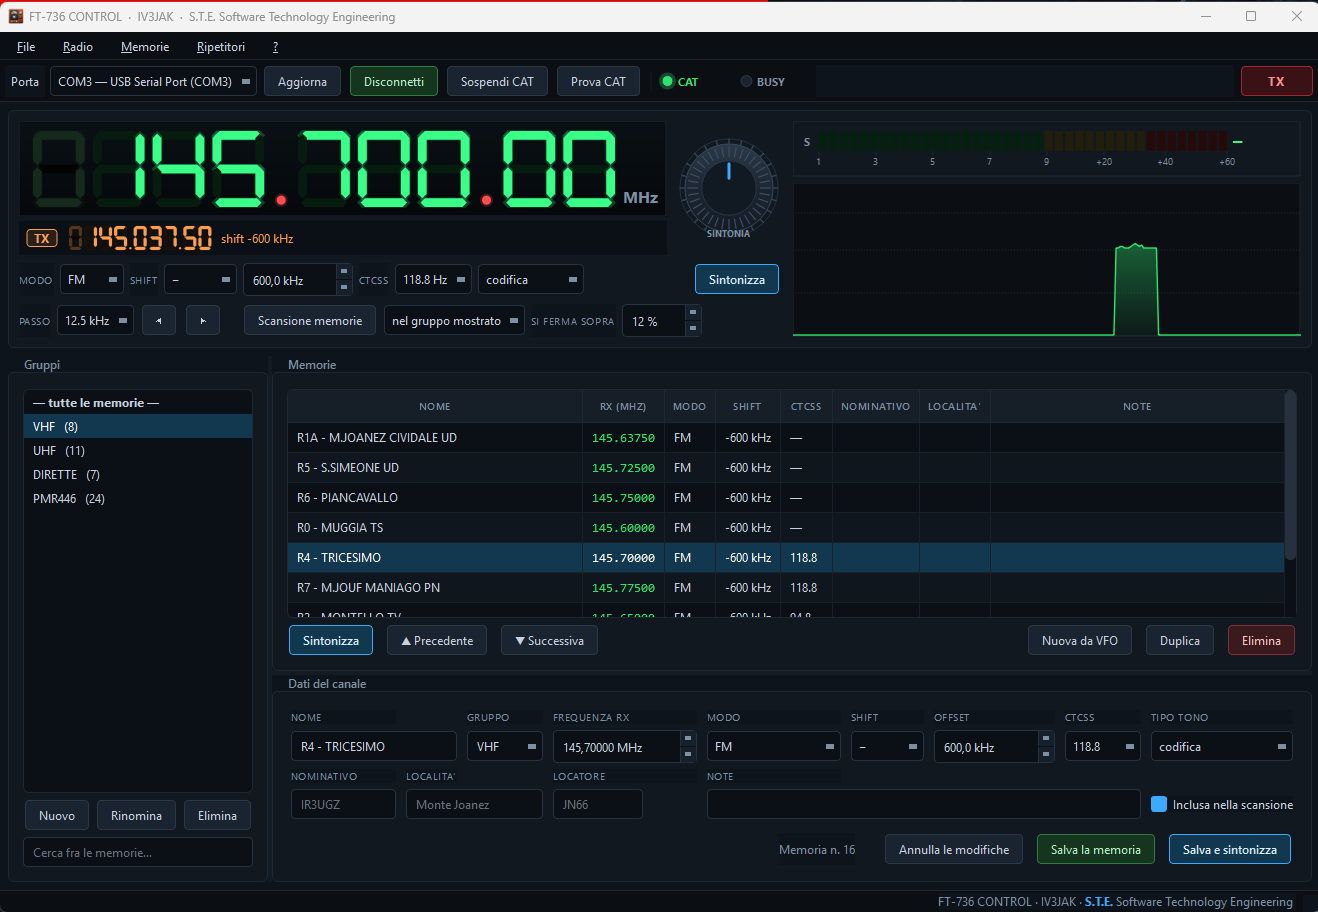Open the GRUPPO VHF dropdown in channel data
The image size is (1318, 912).
[505, 747]
